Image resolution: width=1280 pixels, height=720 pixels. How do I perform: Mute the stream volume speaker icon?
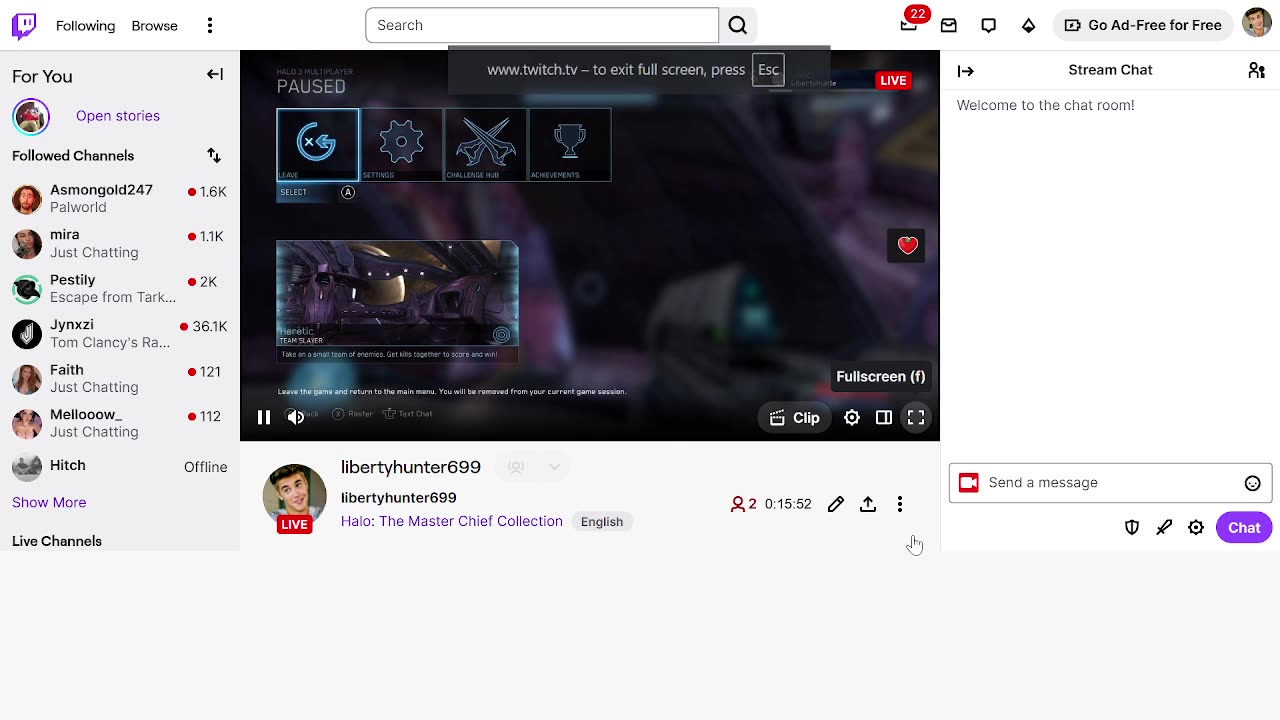pos(296,418)
